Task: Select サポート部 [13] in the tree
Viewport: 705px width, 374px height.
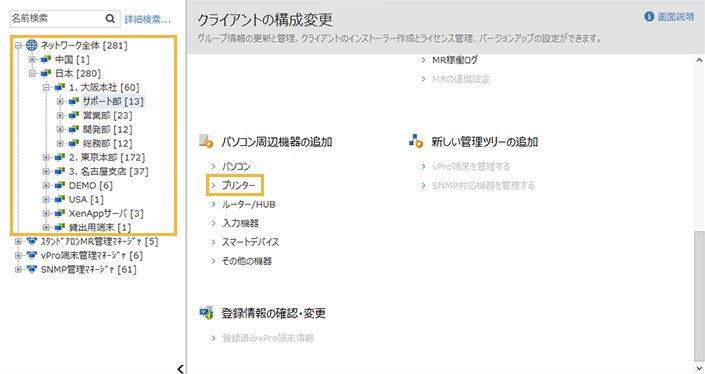Action: click(113, 102)
